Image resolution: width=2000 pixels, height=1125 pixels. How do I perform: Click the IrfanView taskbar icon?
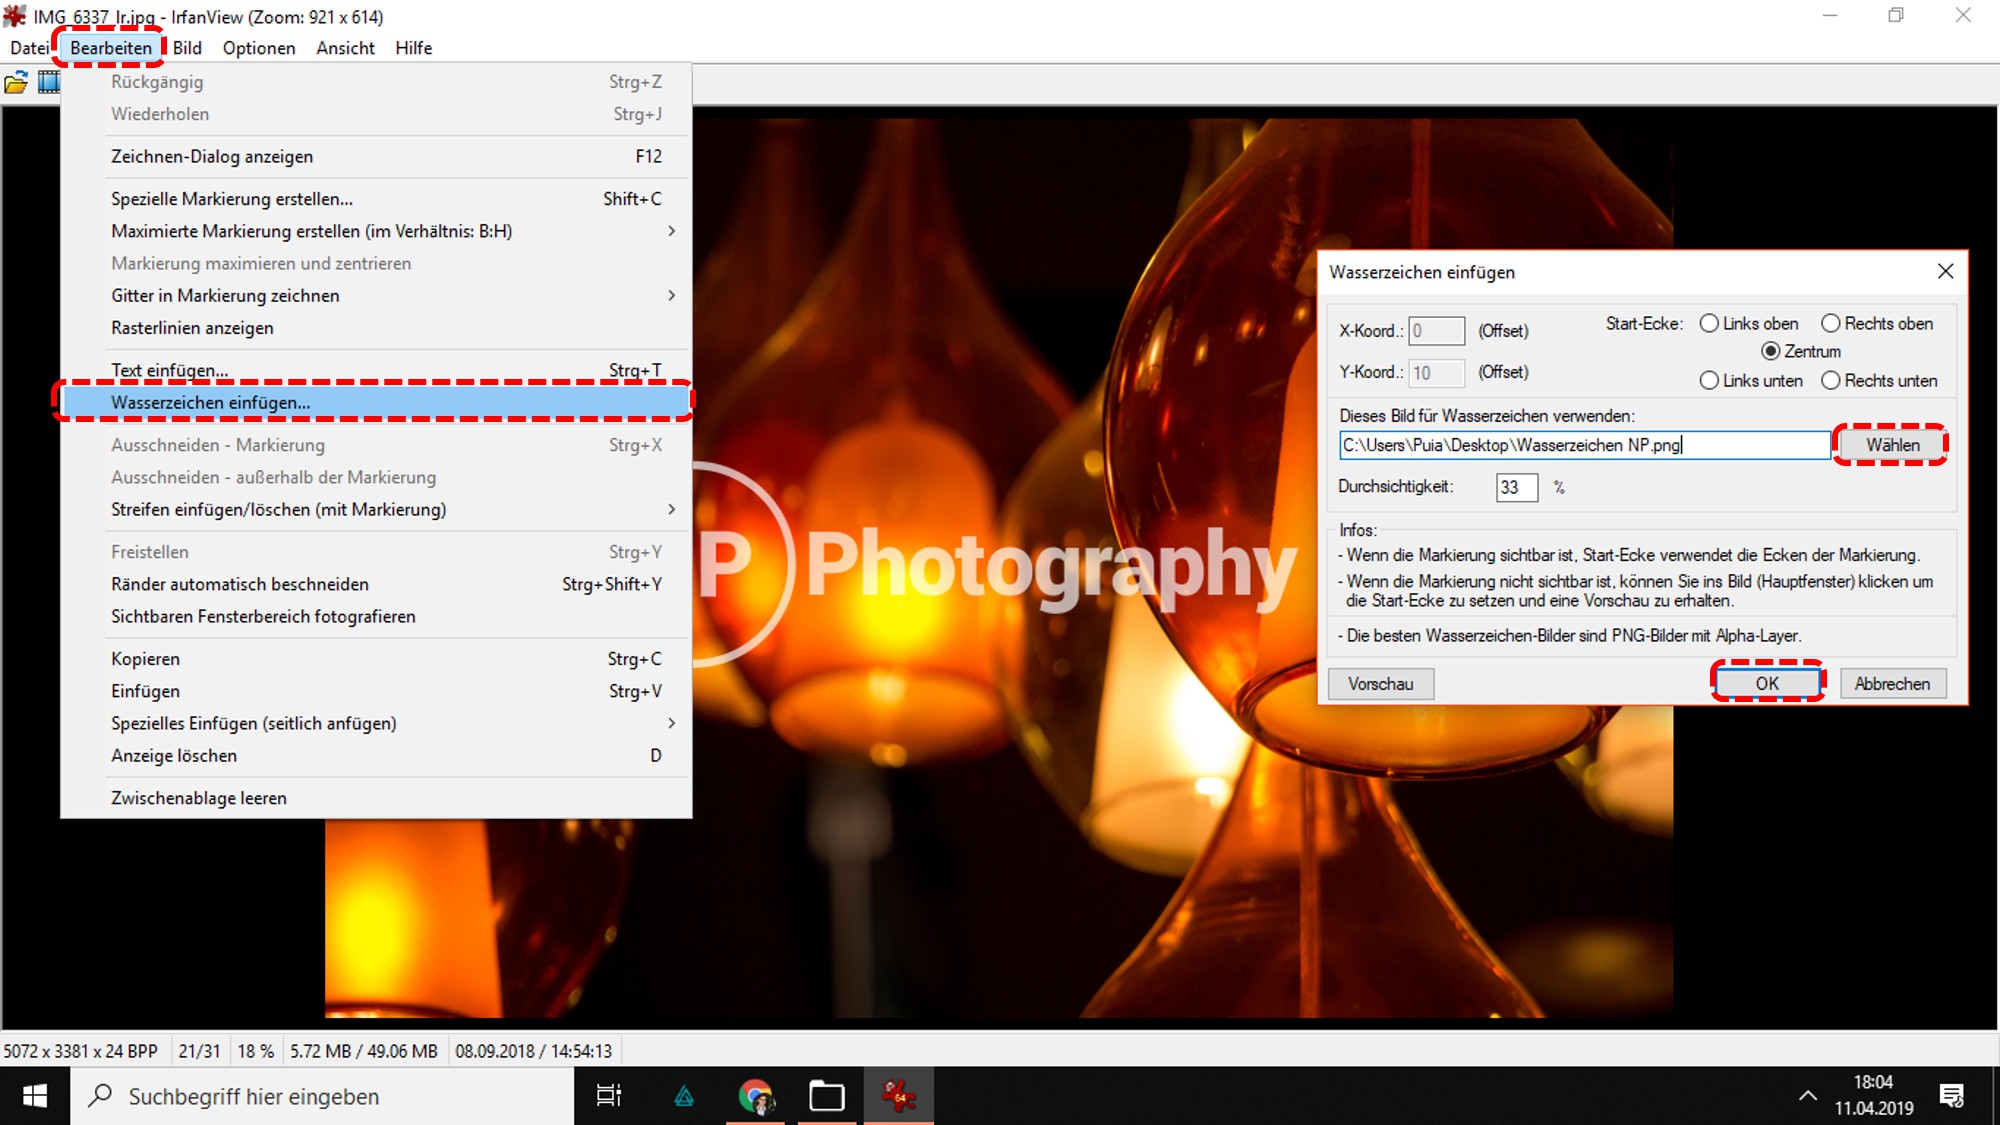[899, 1096]
